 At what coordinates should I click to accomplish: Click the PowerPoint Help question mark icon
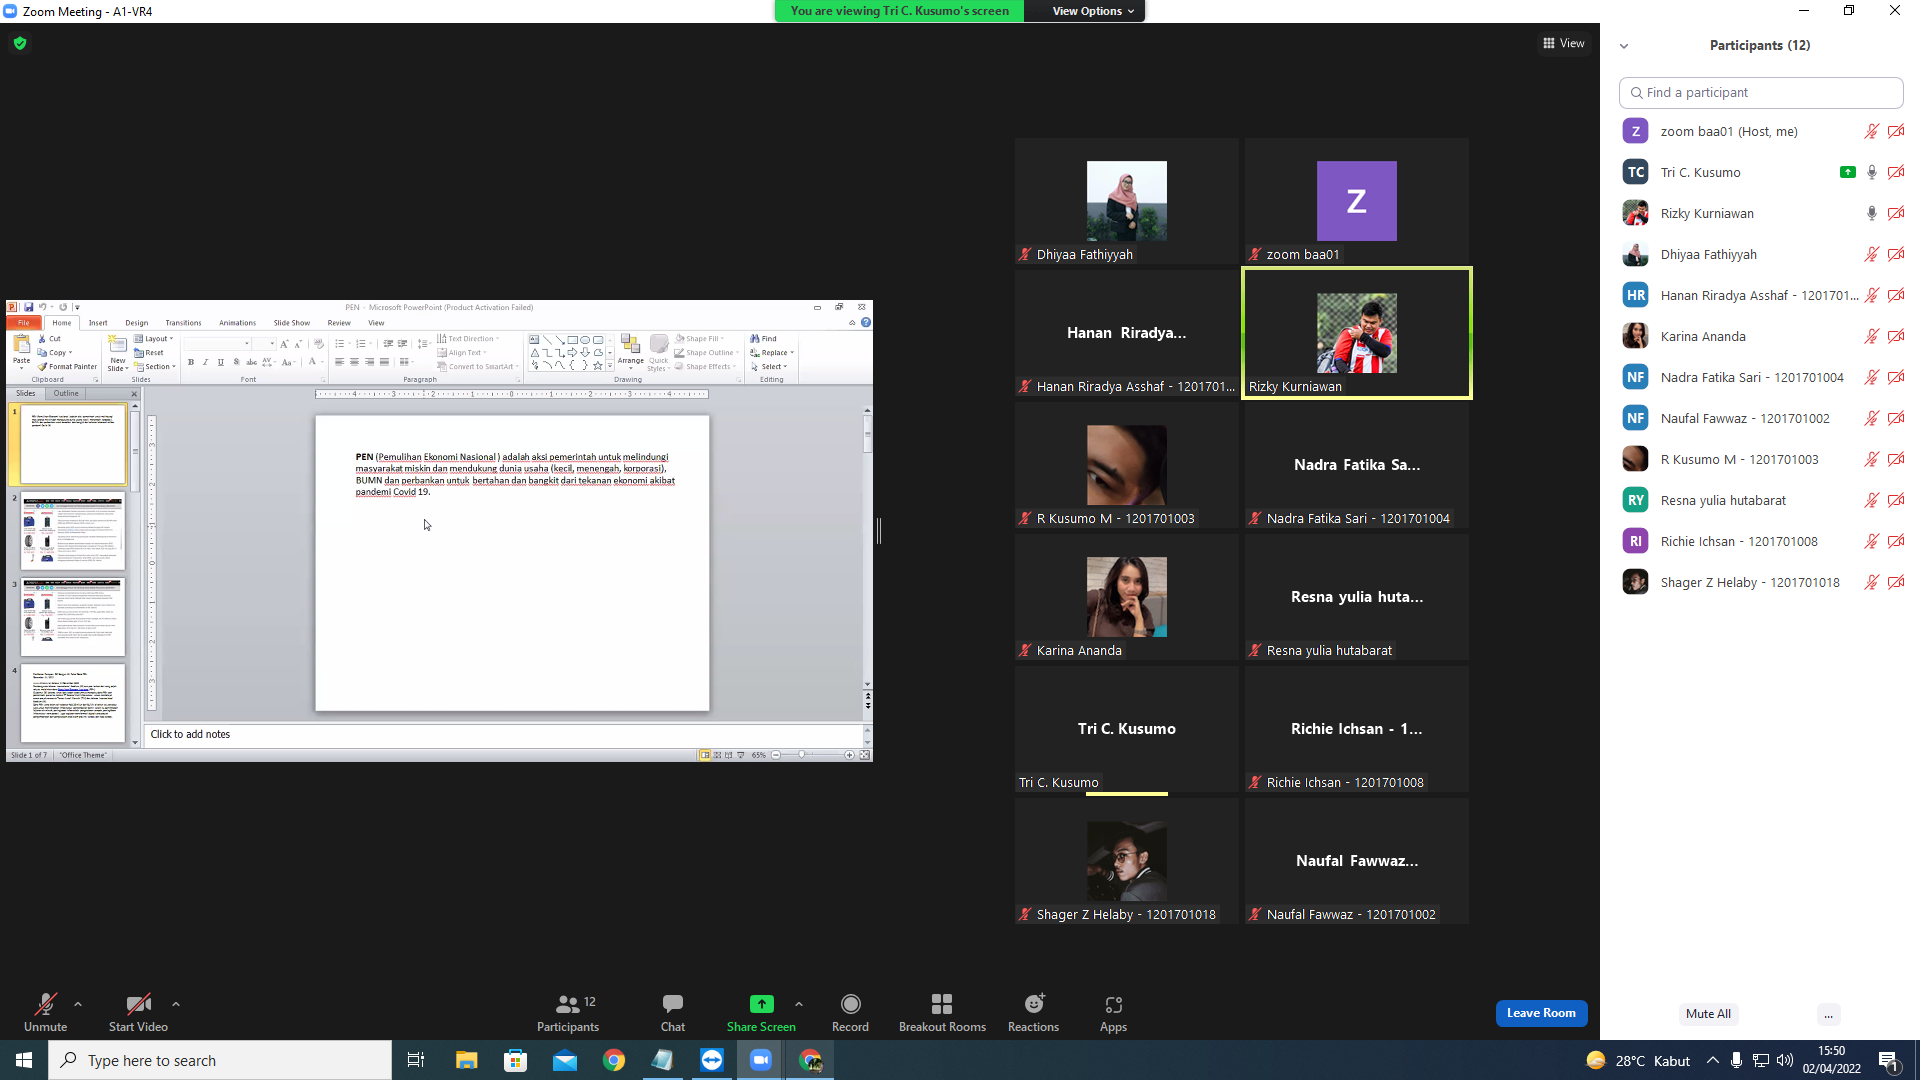coord(866,323)
